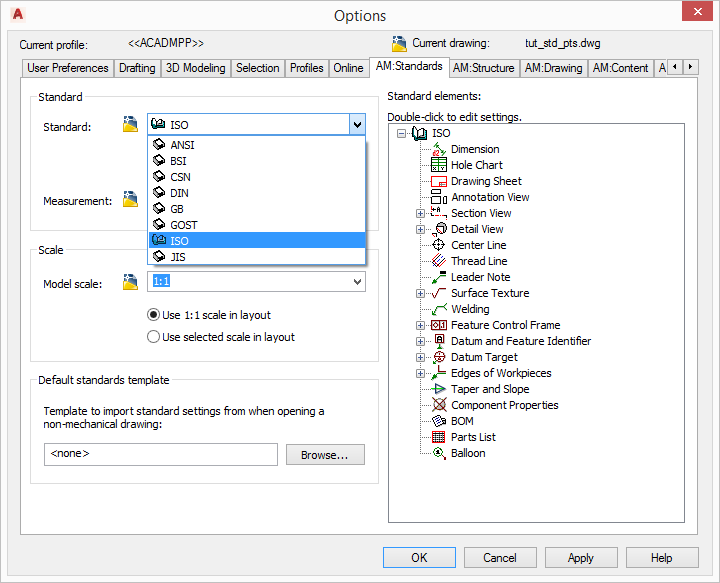Open the User Preferences tab
Image resolution: width=720 pixels, height=583 pixels.
point(68,68)
